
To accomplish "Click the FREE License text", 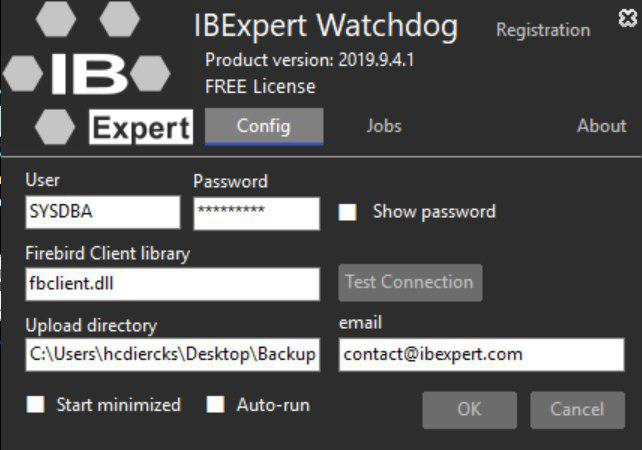I will (x=260, y=86).
